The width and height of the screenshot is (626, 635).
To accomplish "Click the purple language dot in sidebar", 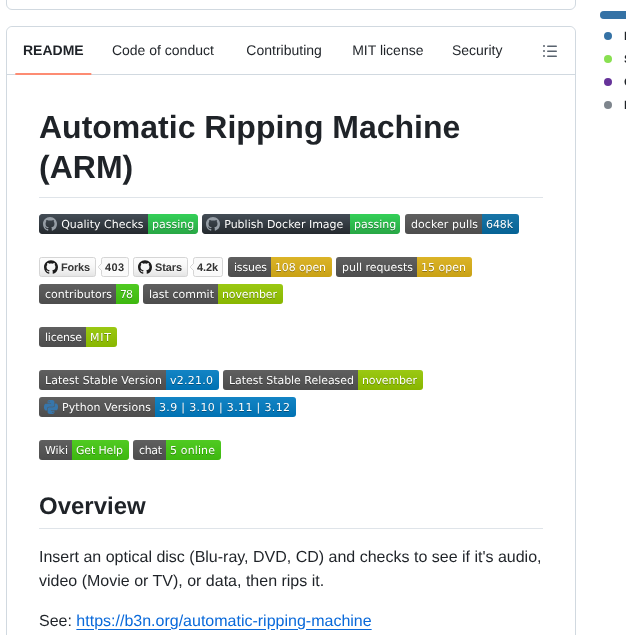I will pos(608,82).
